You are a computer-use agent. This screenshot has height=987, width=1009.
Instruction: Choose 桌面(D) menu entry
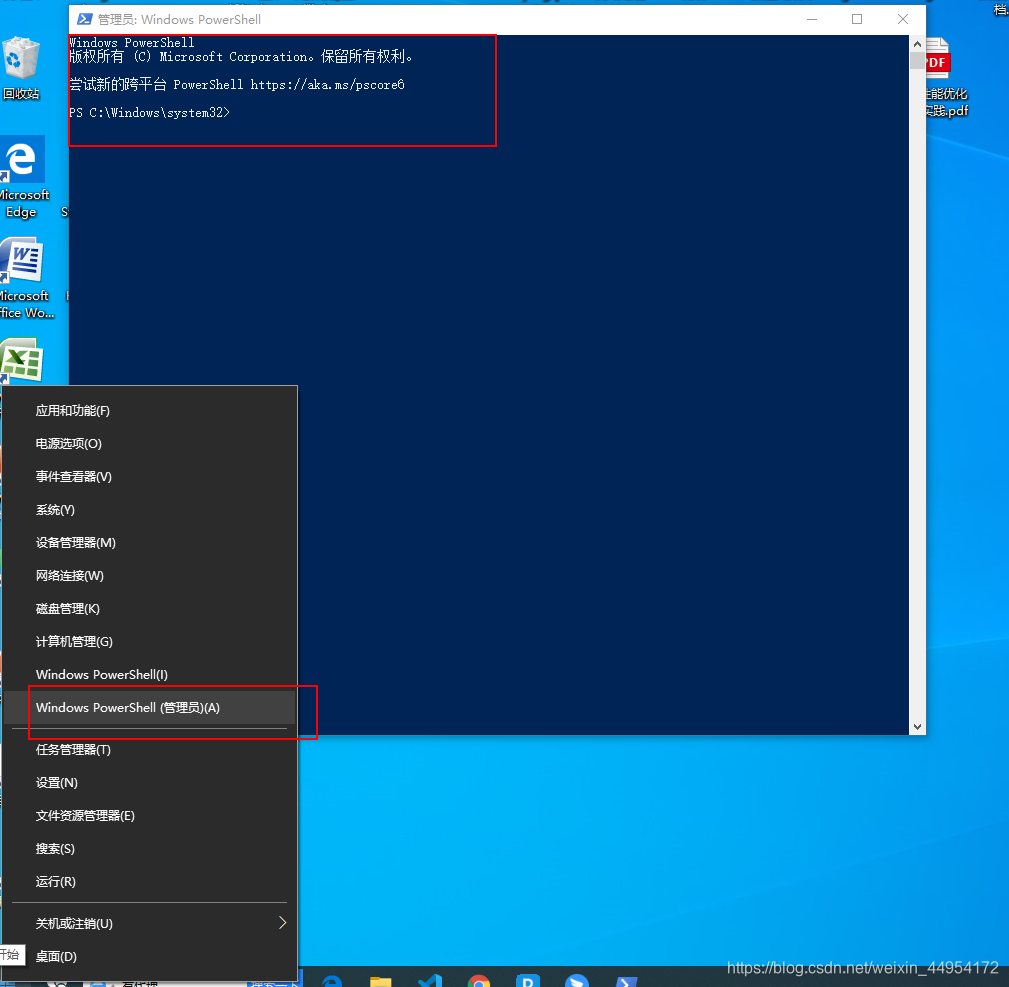[x=150, y=956]
